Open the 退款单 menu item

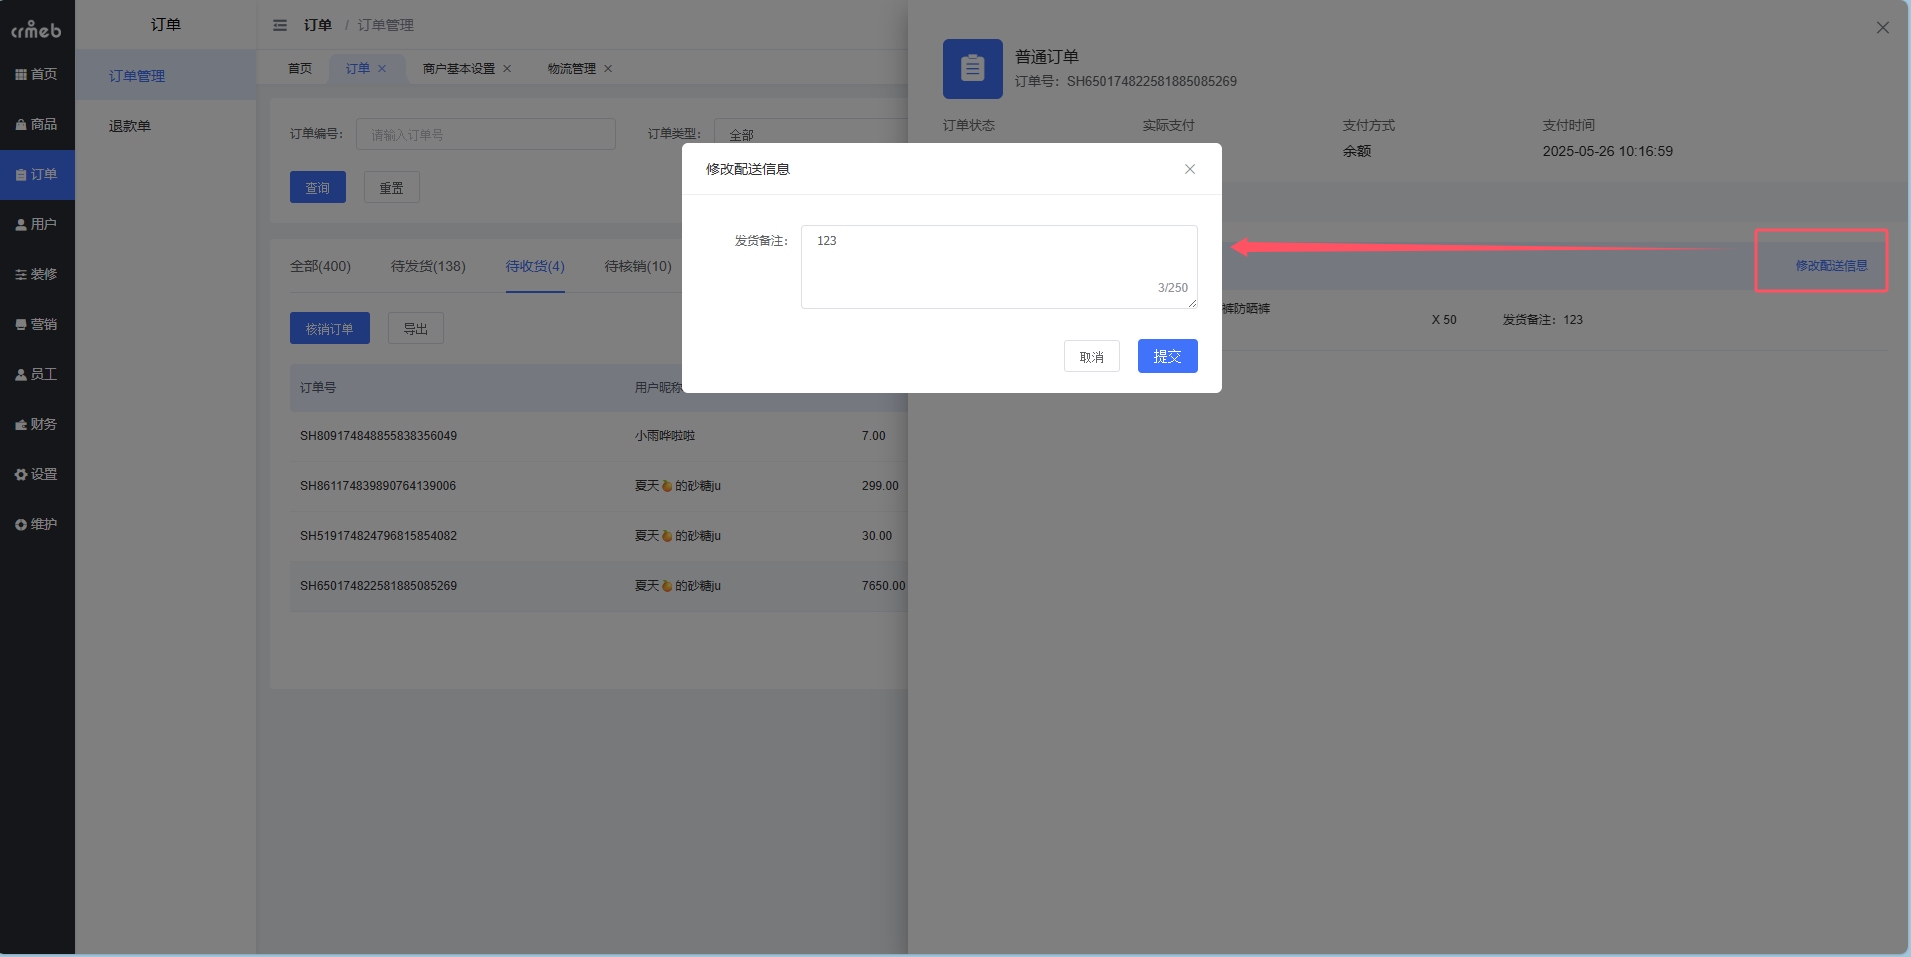click(x=128, y=125)
